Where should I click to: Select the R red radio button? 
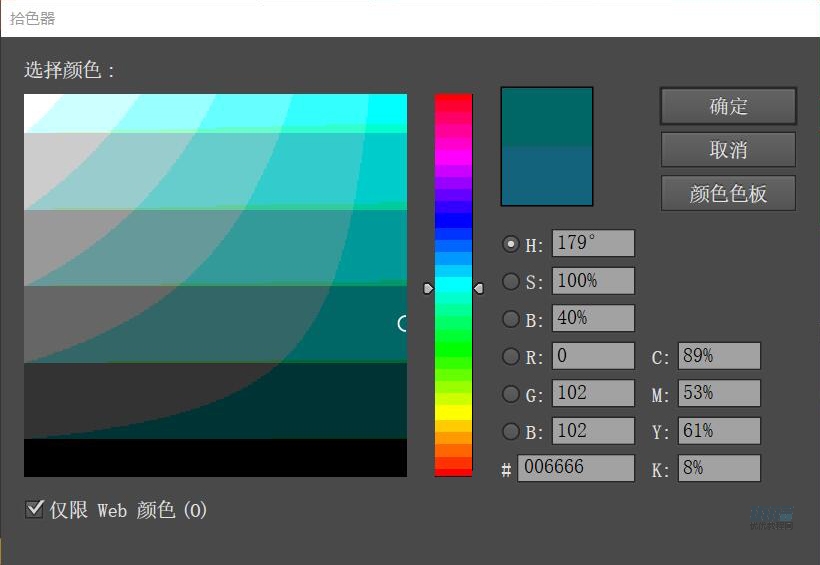pos(511,356)
